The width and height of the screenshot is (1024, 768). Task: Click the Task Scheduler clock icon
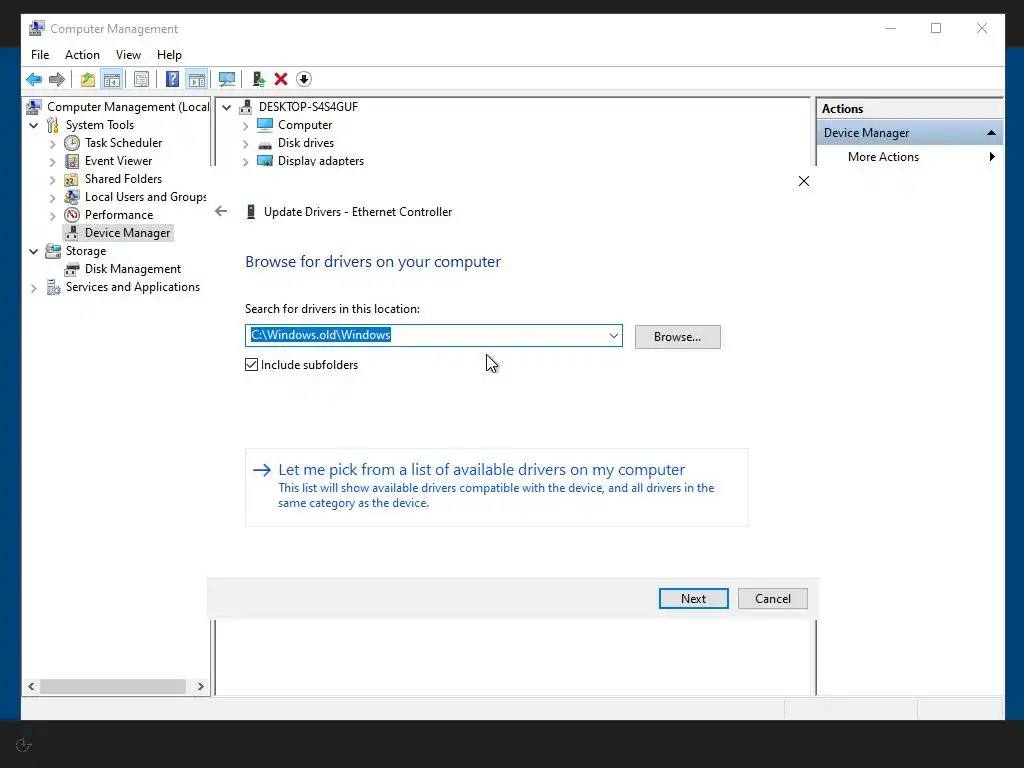pos(72,143)
